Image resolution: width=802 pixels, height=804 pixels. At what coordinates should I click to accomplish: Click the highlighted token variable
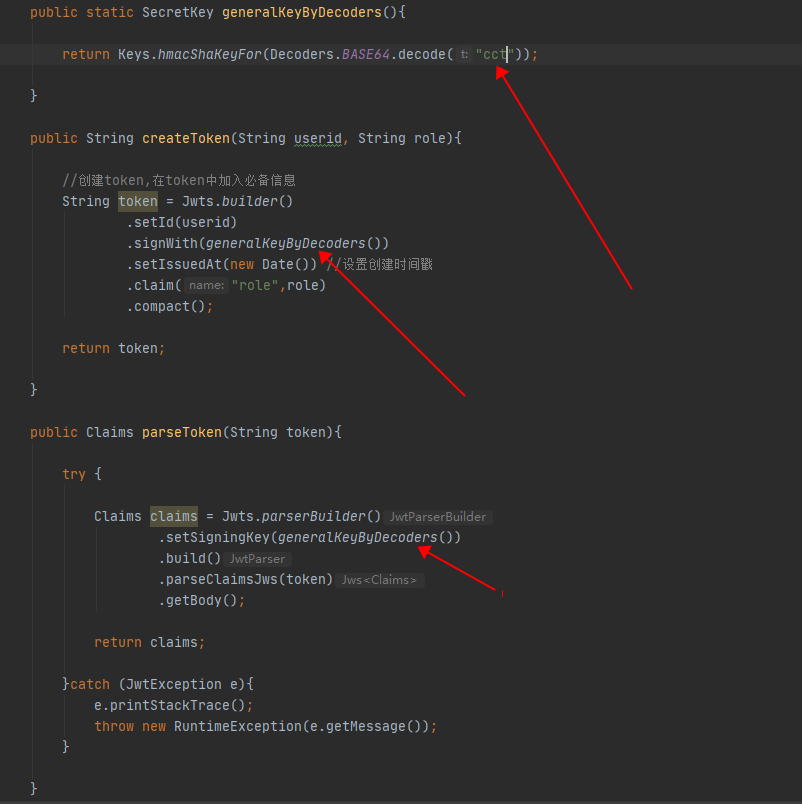137,201
